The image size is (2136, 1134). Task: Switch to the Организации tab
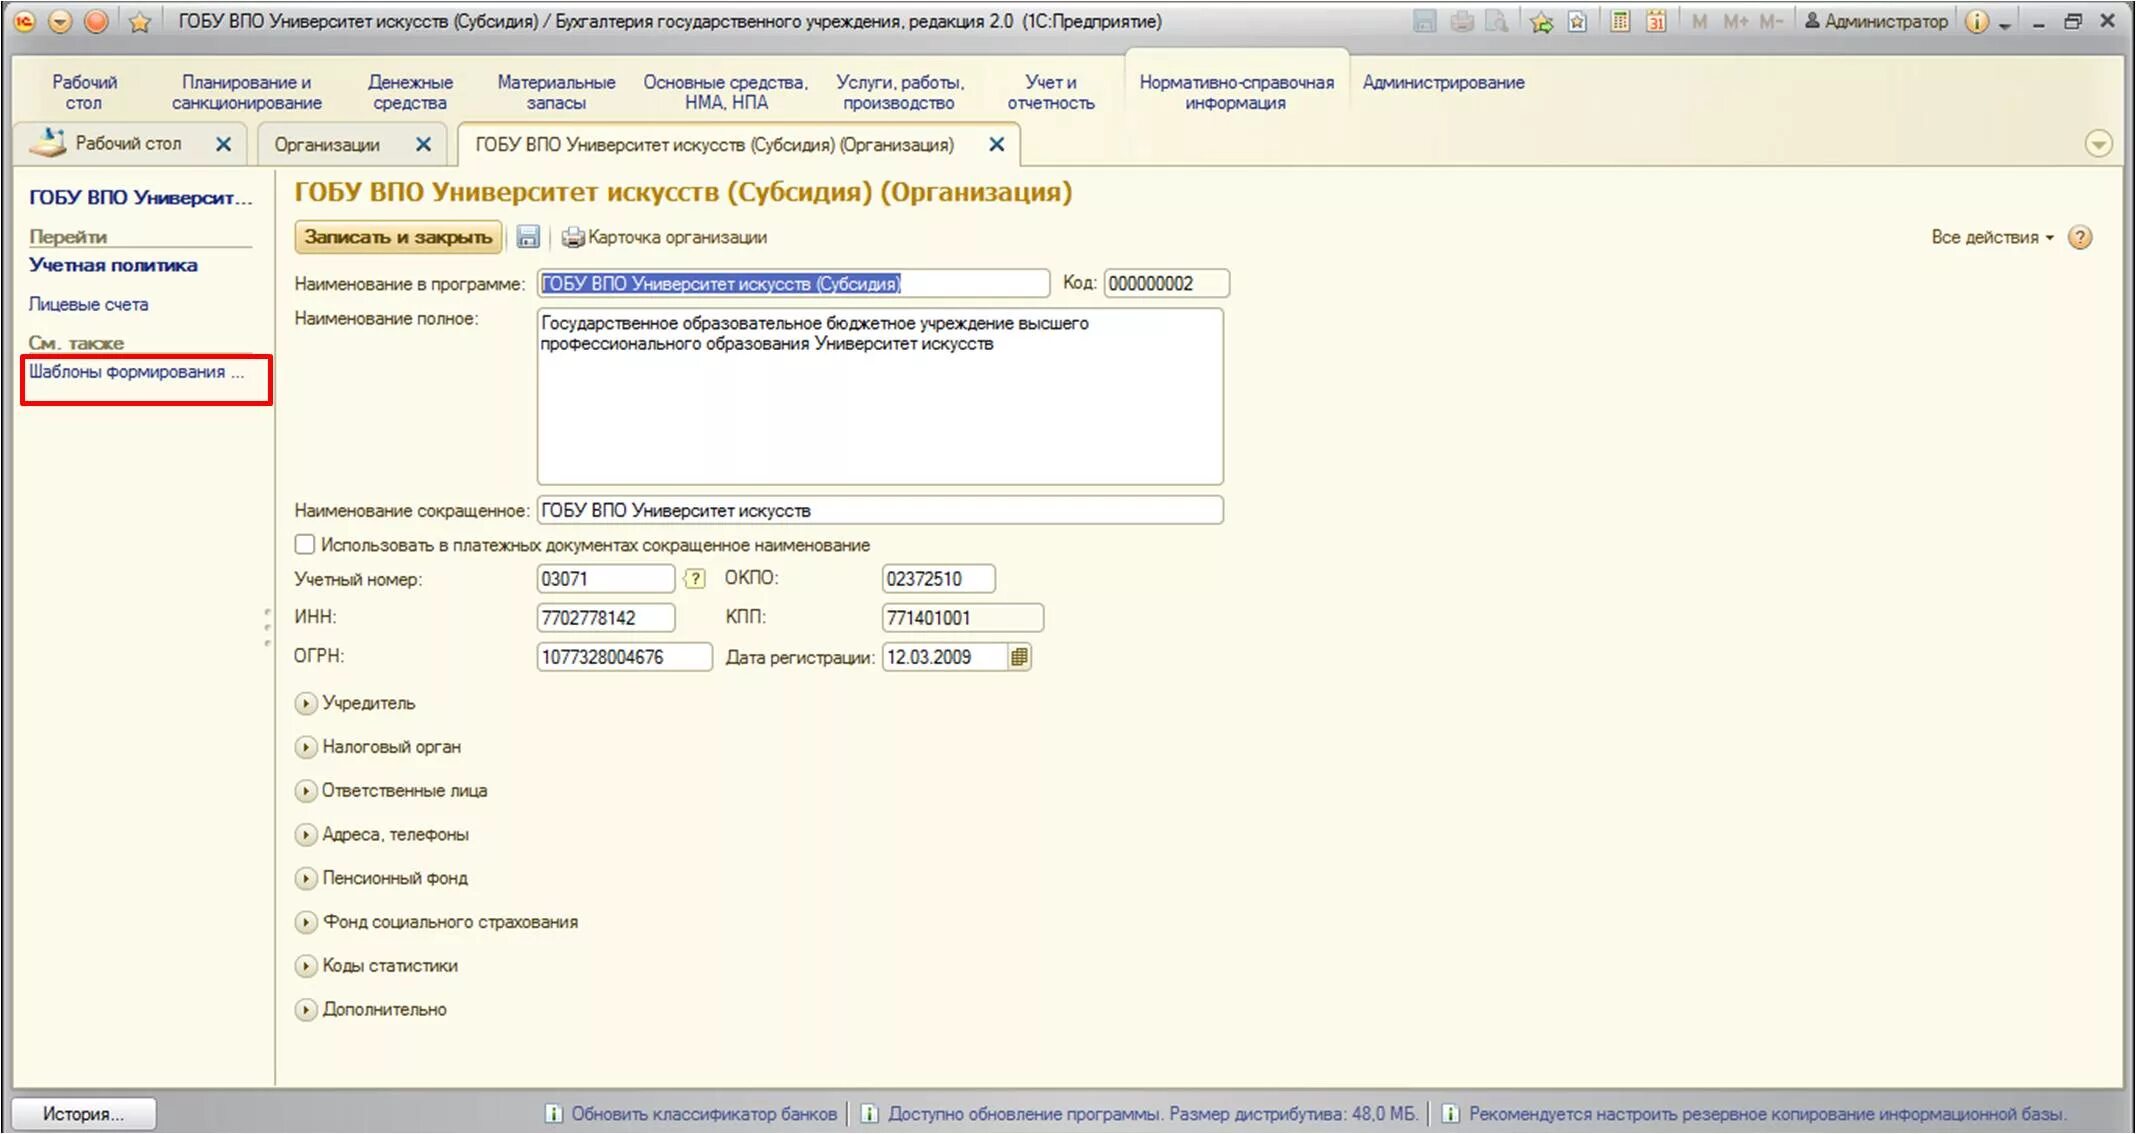[327, 145]
